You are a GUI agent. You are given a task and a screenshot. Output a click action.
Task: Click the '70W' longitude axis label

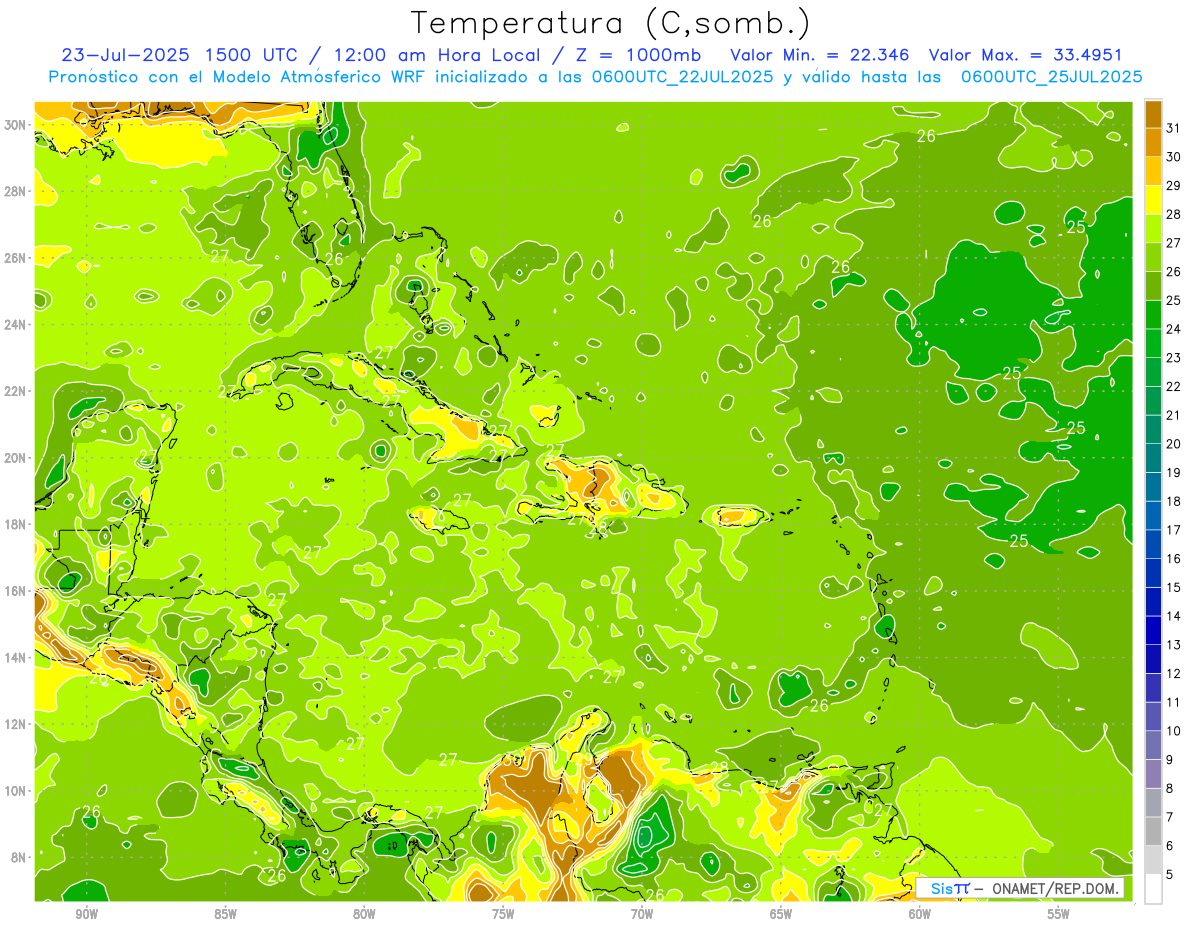click(x=642, y=914)
